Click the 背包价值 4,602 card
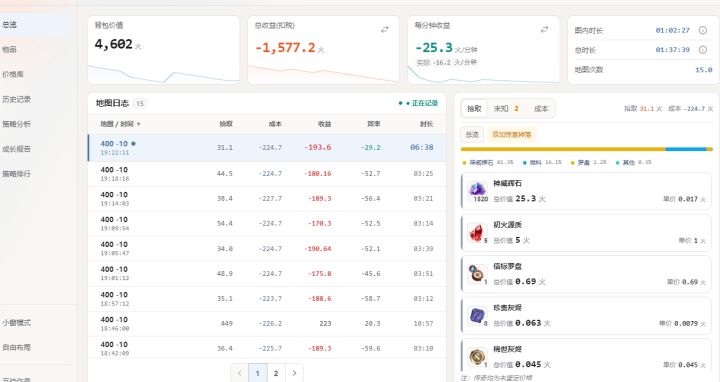The image size is (720, 382). 163,50
